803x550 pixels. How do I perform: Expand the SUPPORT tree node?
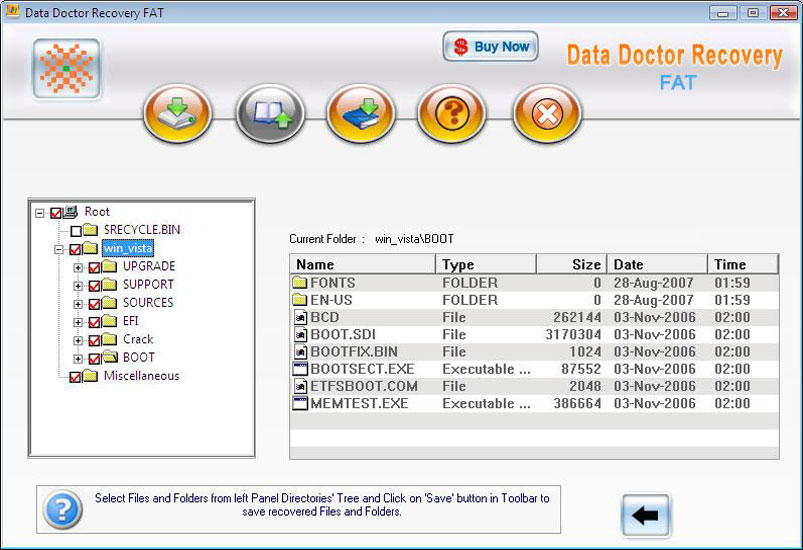(x=78, y=286)
